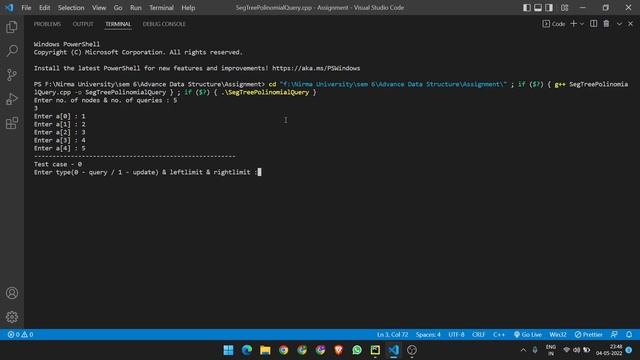Open the aka.ms/PSWindows link in terminal
Viewport: 640px width, 360px height.
tap(316, 68)
